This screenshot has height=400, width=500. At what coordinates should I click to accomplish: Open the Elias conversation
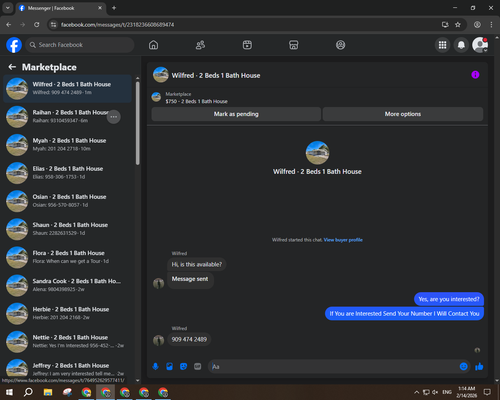(67, 173)
